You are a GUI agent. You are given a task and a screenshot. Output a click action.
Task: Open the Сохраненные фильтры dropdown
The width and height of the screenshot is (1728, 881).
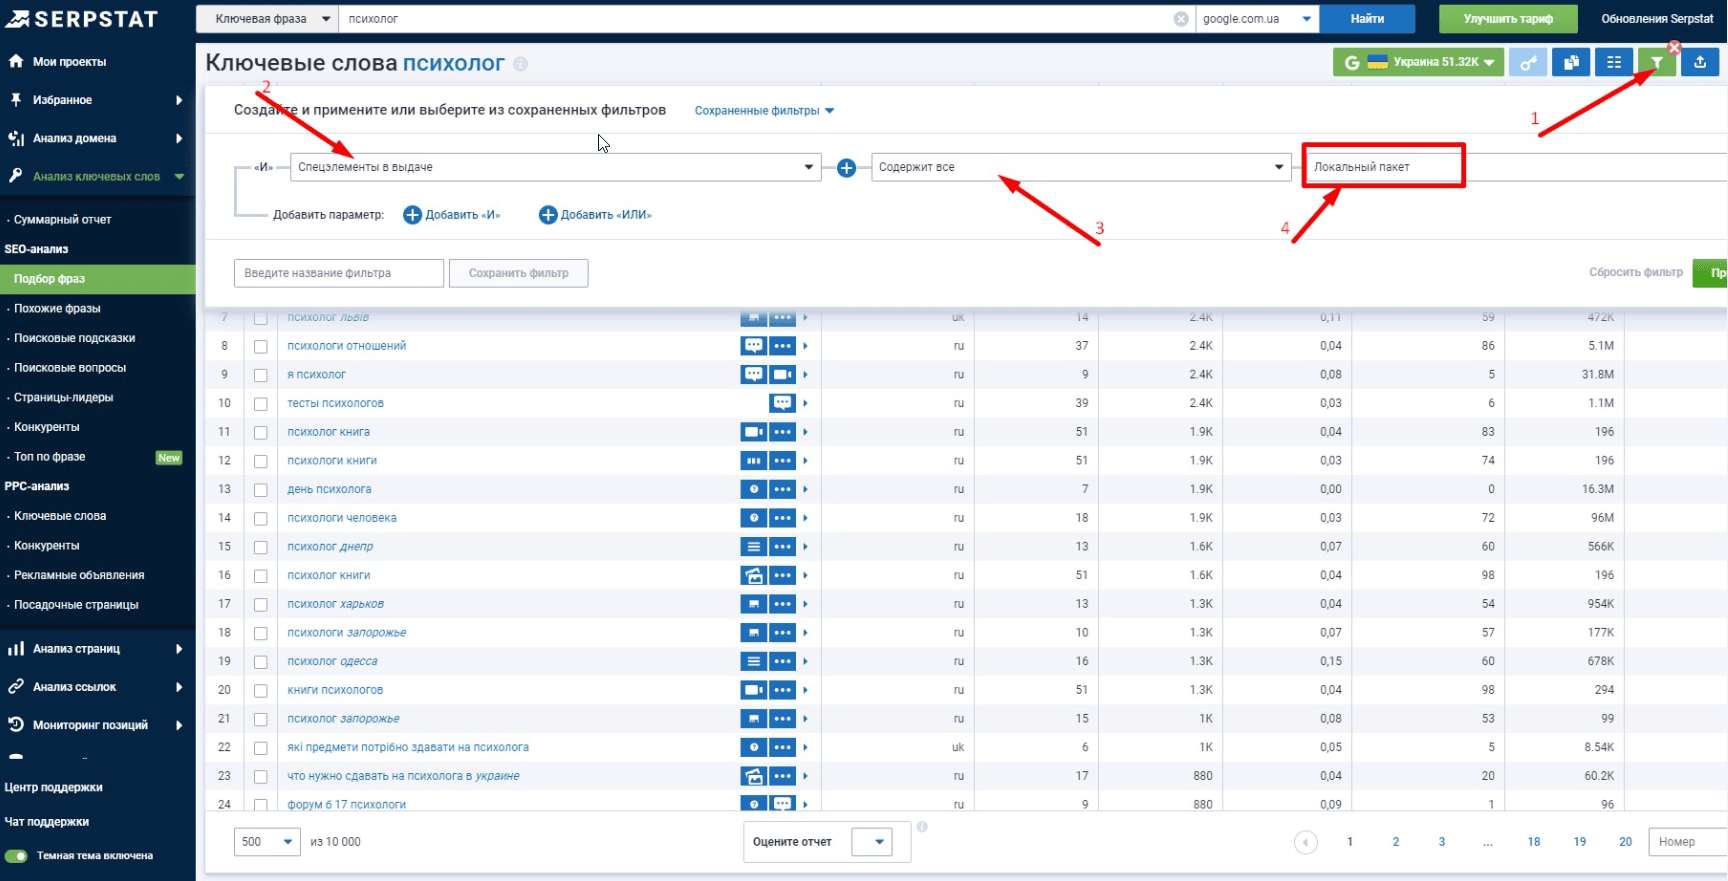pos(764,111)
